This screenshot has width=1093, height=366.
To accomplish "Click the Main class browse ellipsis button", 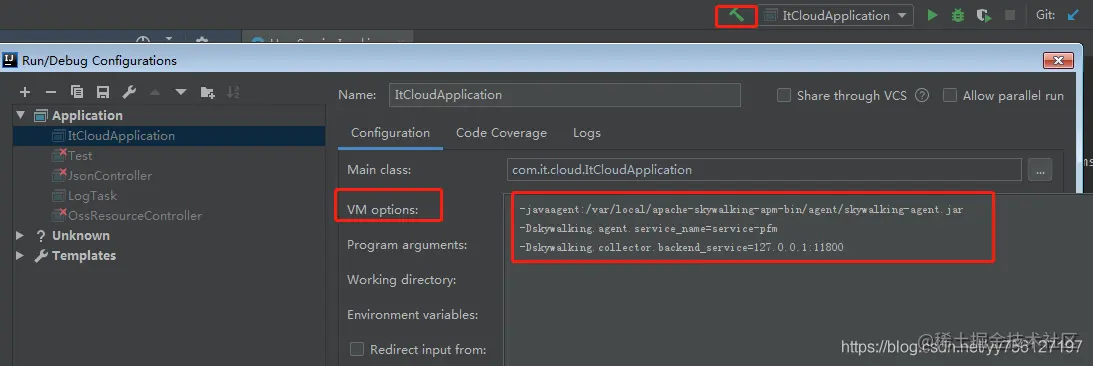I will point(1039,169).
